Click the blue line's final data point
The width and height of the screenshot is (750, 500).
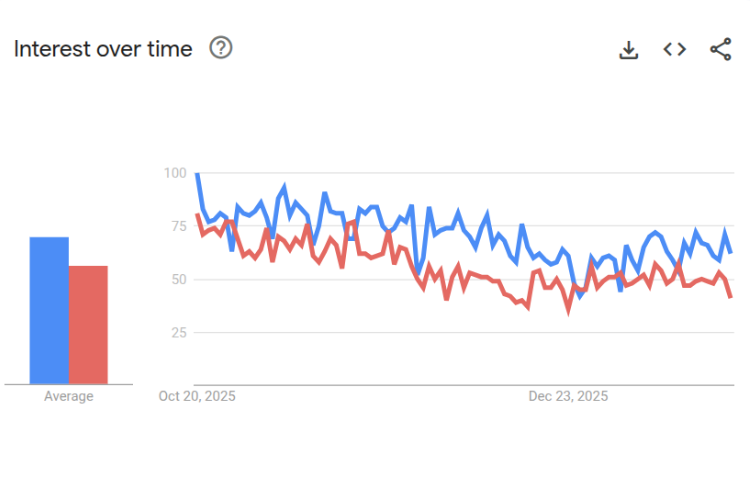click(x=731, y=251)
